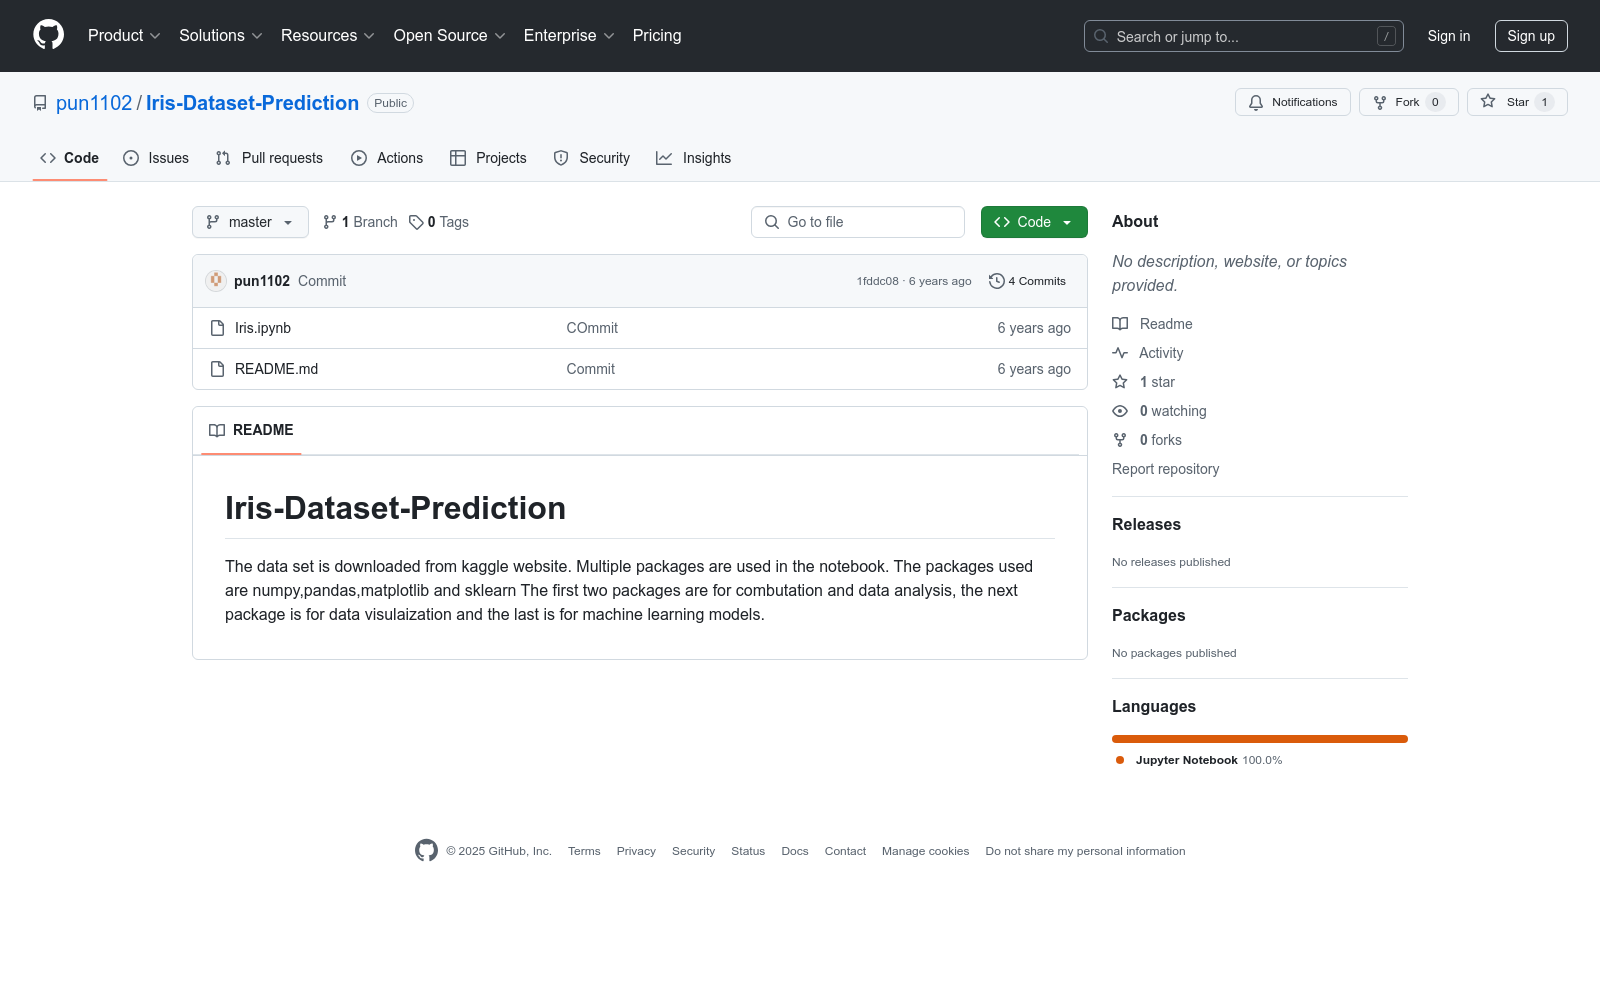Open the Pull requests tab
The width and height of the screenshot is (1600, 1000).
point(269,158)
